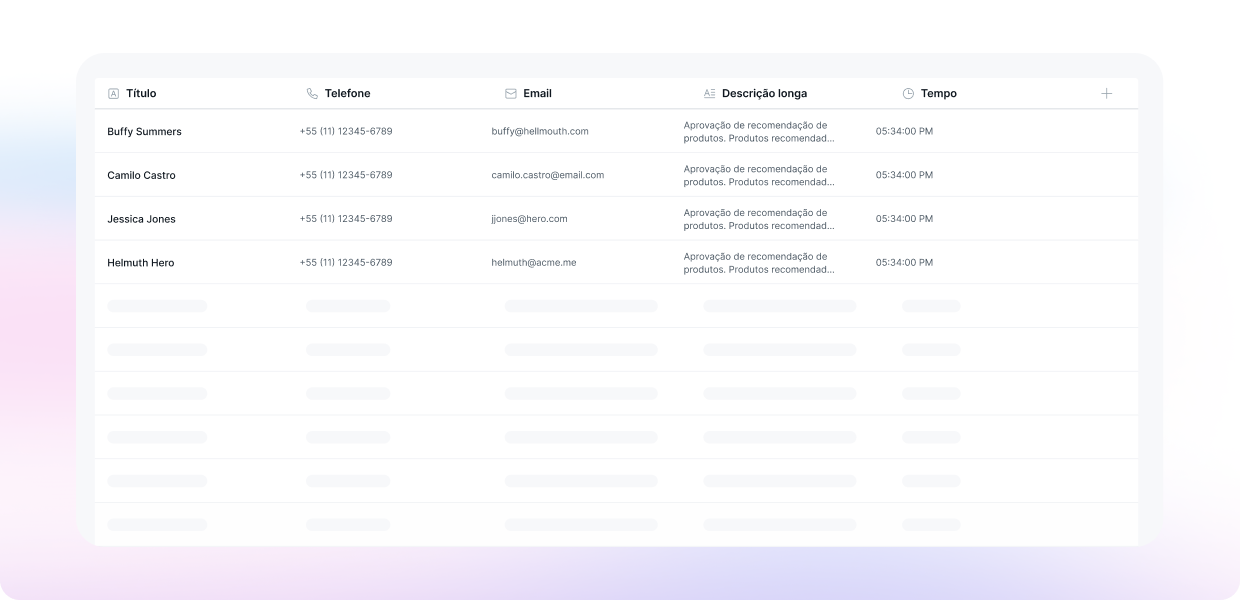Sort by the Título column header

point(141,94)
